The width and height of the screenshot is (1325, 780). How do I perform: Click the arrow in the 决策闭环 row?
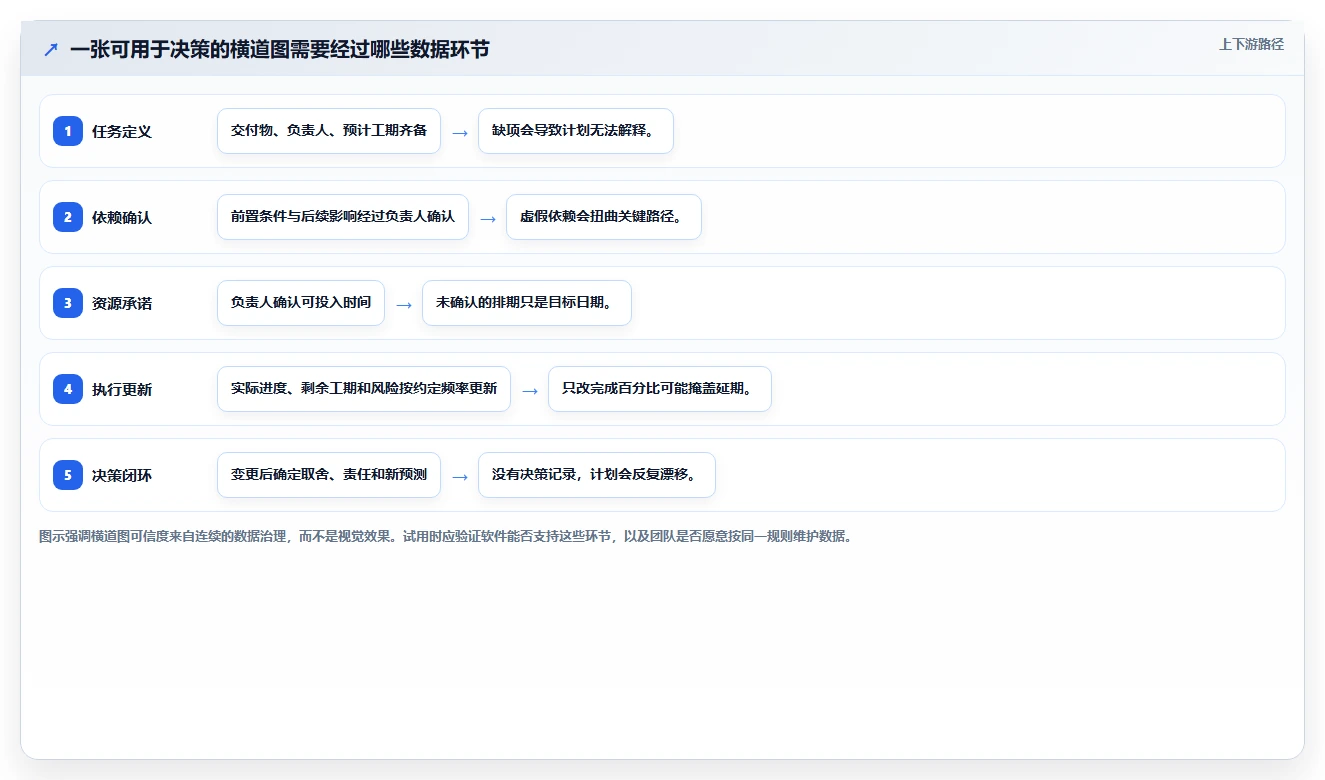click(x=460, y=476)
